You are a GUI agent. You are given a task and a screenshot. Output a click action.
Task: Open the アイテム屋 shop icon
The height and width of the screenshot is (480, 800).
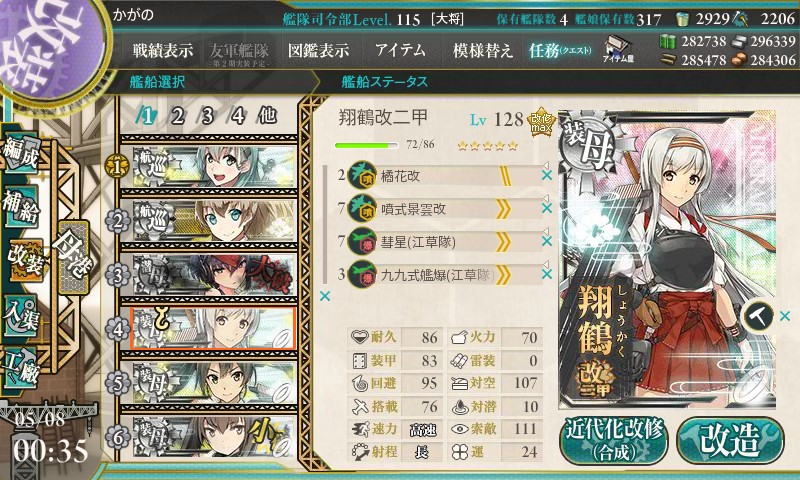[x=618, y=49]
